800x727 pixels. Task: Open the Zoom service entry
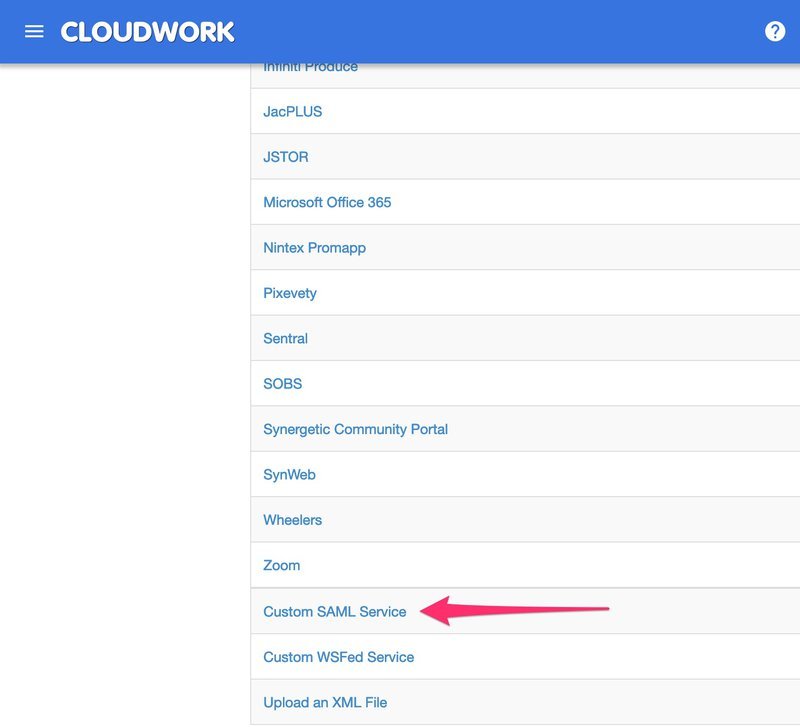279,565
